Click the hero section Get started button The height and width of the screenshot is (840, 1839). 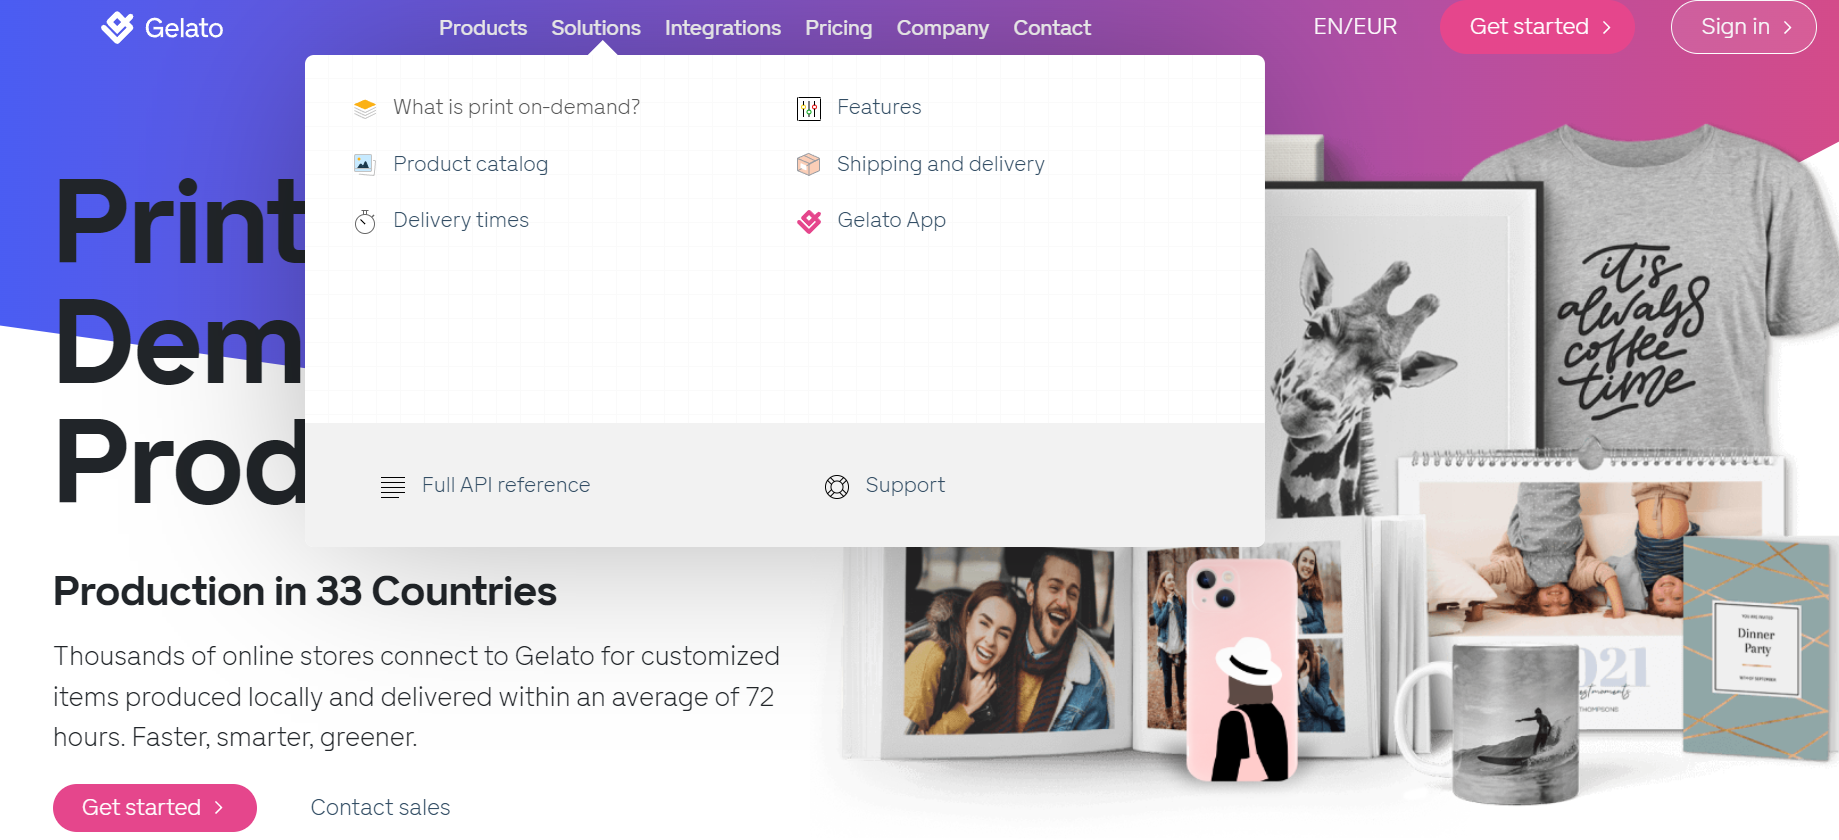[155, 808]
